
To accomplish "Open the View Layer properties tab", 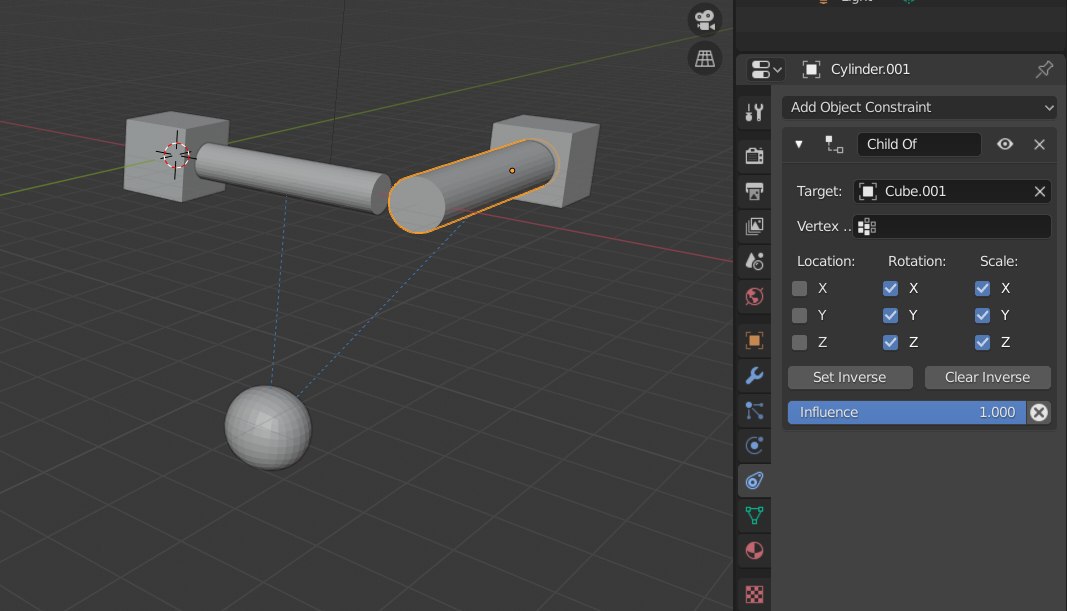I will pyautogui.click(x=754, y=226).
